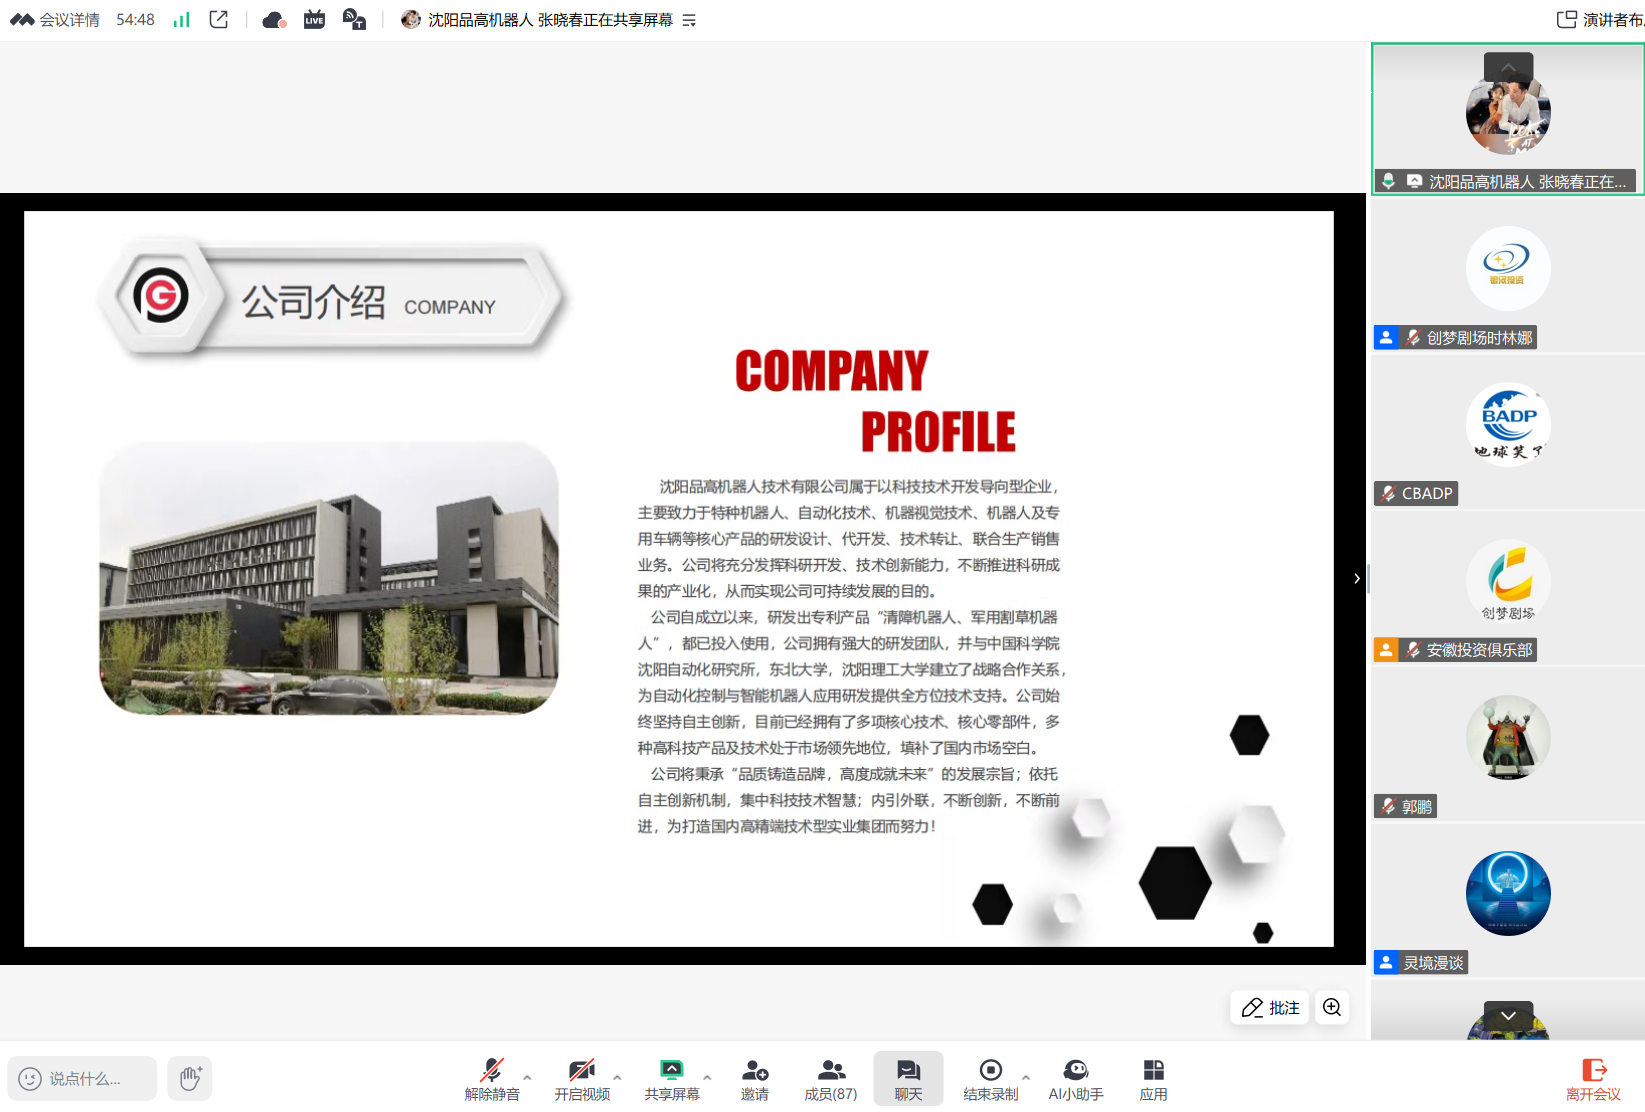This screenshot has height=1112, width=1645.
Task: Open meeting details (会议详情)
Action: point(55,20)
